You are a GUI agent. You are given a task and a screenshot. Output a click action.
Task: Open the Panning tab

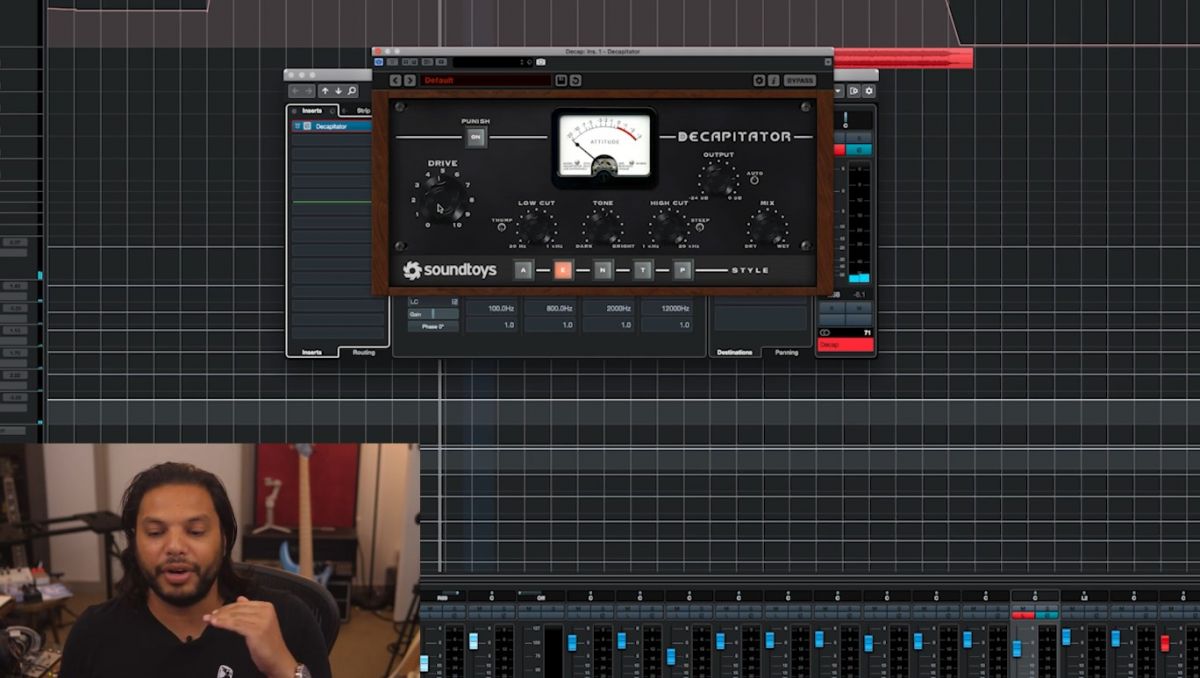pyautogui.click(x=785, y=352)
